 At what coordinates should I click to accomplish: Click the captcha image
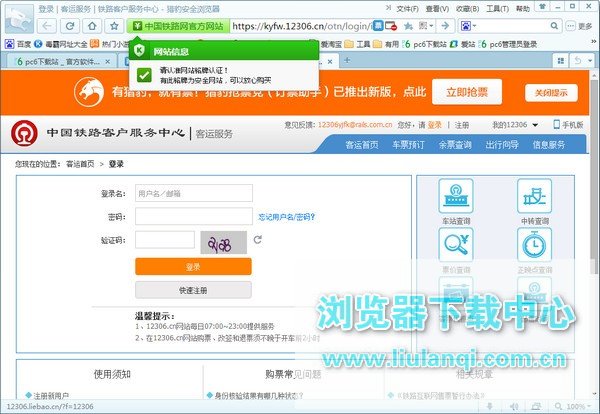[x=223, y=243]
